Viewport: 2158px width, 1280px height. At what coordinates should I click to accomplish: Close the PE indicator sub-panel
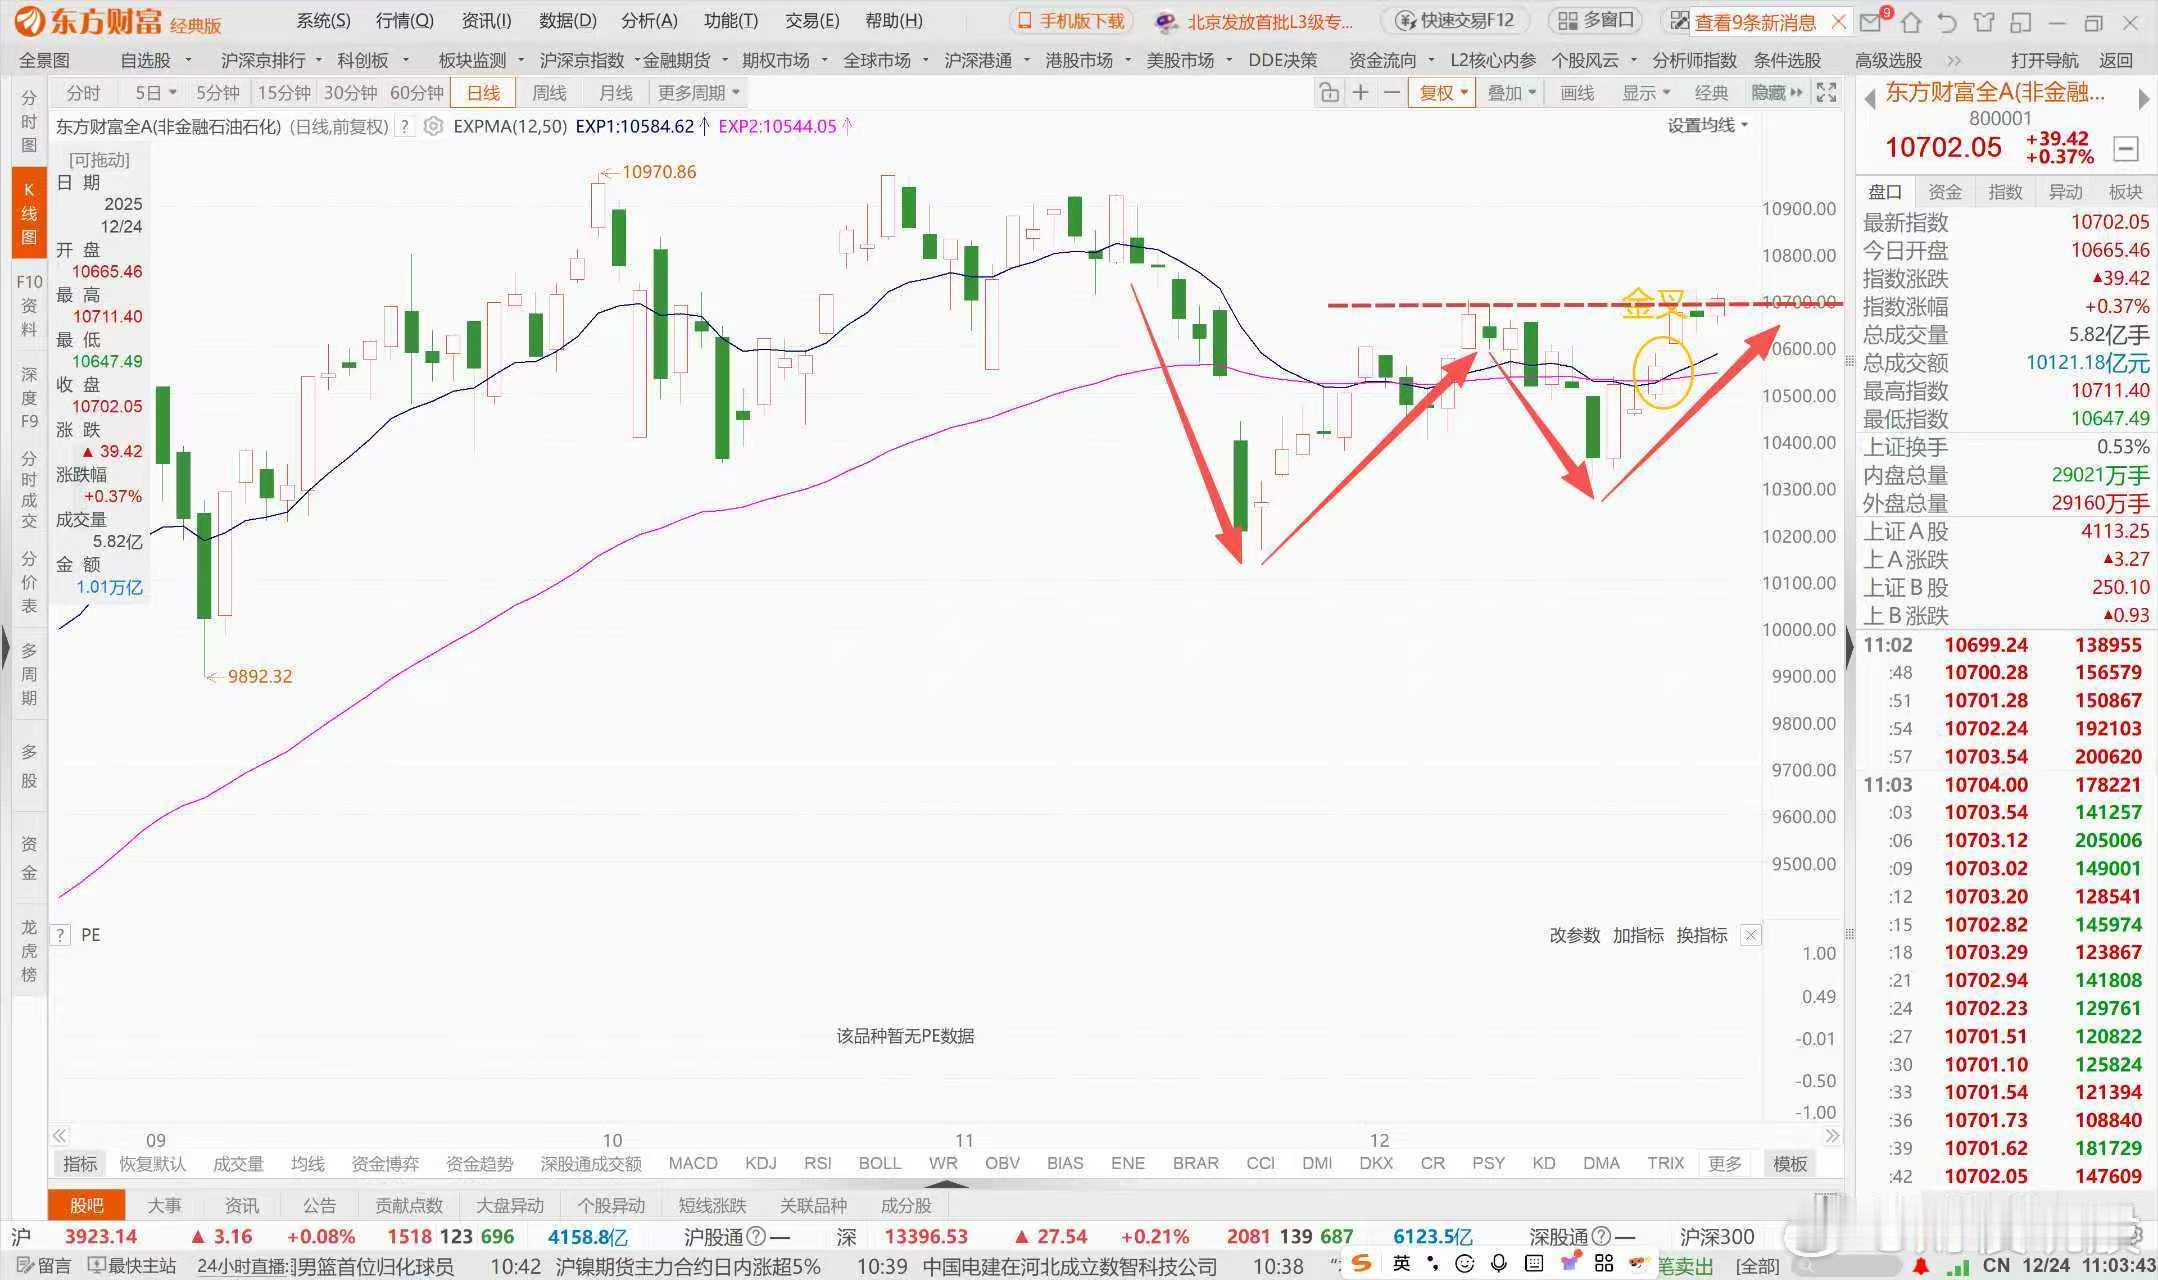tap(1750, 935)
